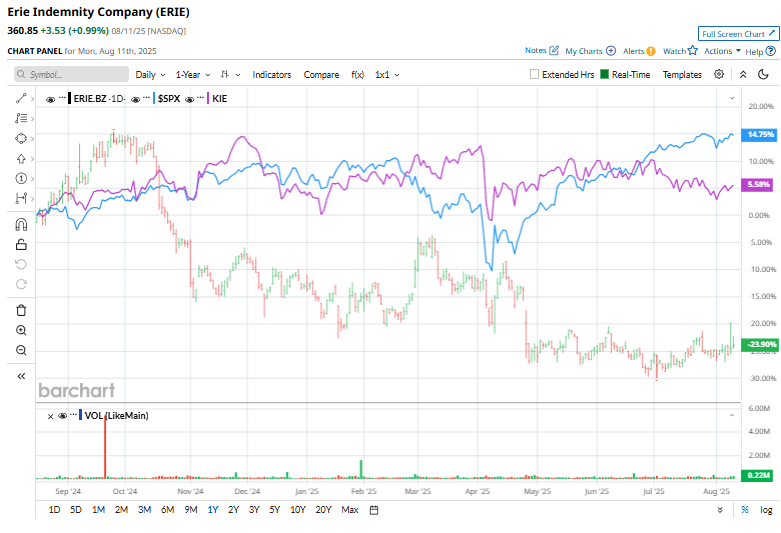Expand the bottom double-down chevrons
The height and width of the screenshot is (533, 781).
pos(720,510)
